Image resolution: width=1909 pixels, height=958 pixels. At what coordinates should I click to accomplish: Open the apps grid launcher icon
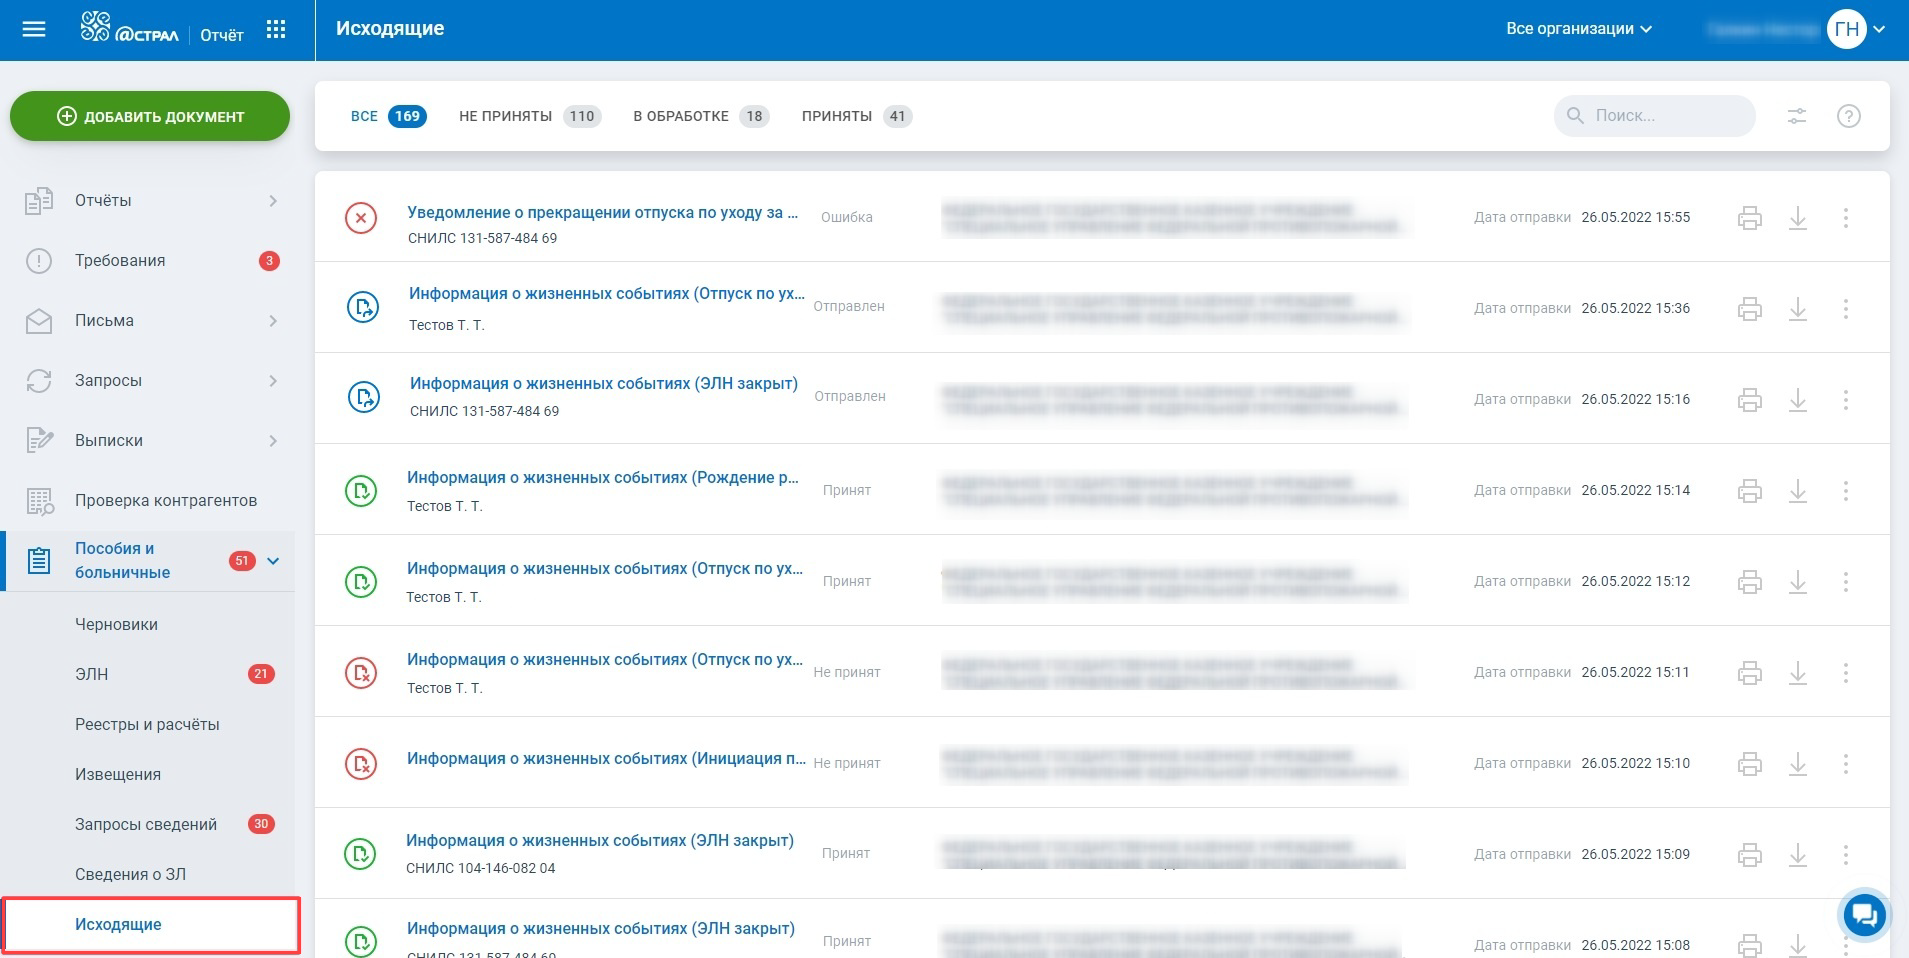[276, 30]
